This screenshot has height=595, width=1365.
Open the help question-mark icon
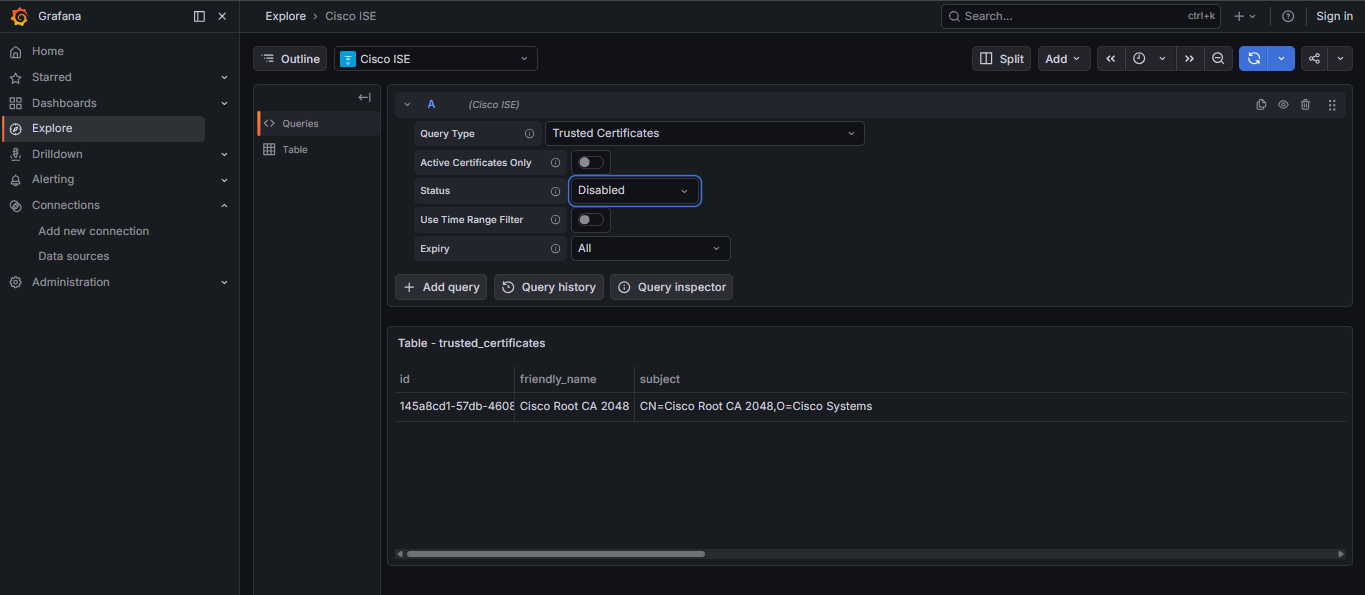click(1288, 16)
